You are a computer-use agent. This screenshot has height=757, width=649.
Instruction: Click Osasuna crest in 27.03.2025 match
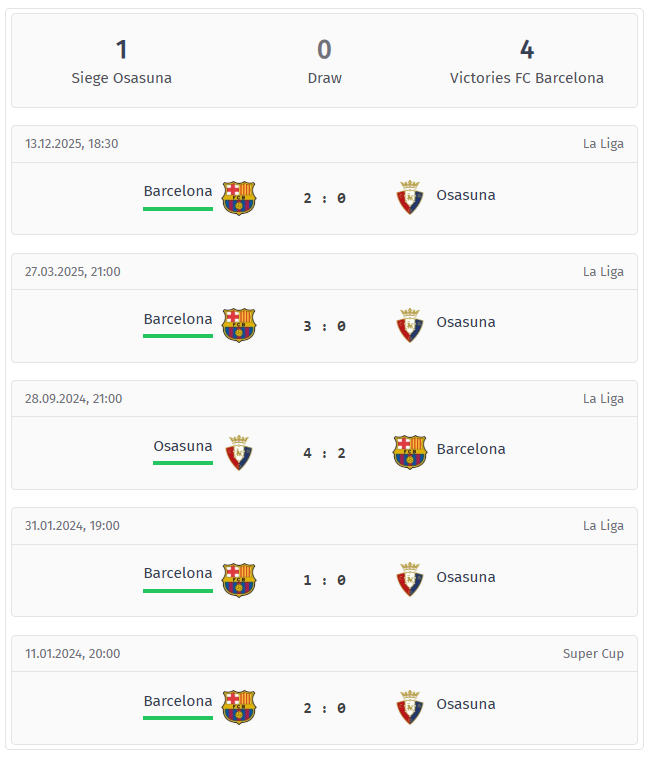point(410,325)
